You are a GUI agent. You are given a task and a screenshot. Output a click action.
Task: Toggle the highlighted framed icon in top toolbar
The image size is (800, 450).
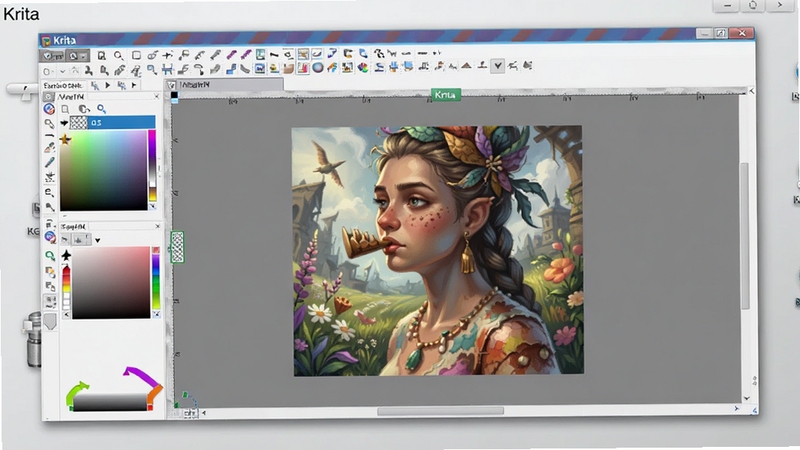[x=303, y=55]
